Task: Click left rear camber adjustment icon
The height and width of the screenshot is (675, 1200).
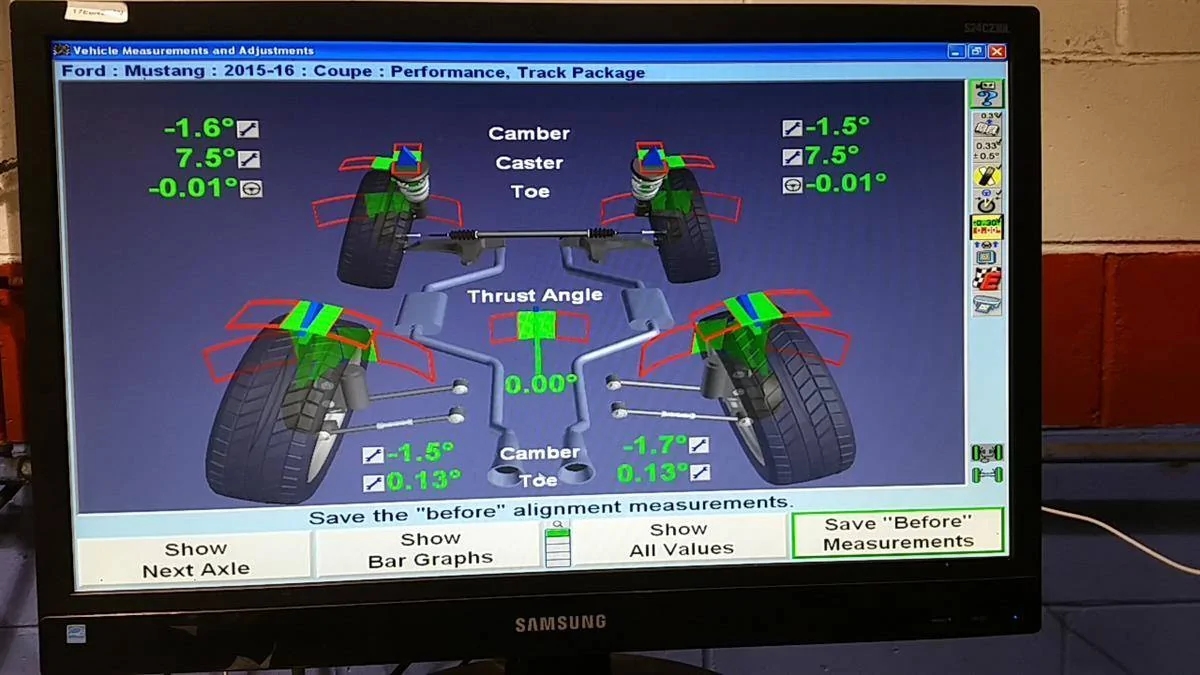Action: tap(373, 455)
